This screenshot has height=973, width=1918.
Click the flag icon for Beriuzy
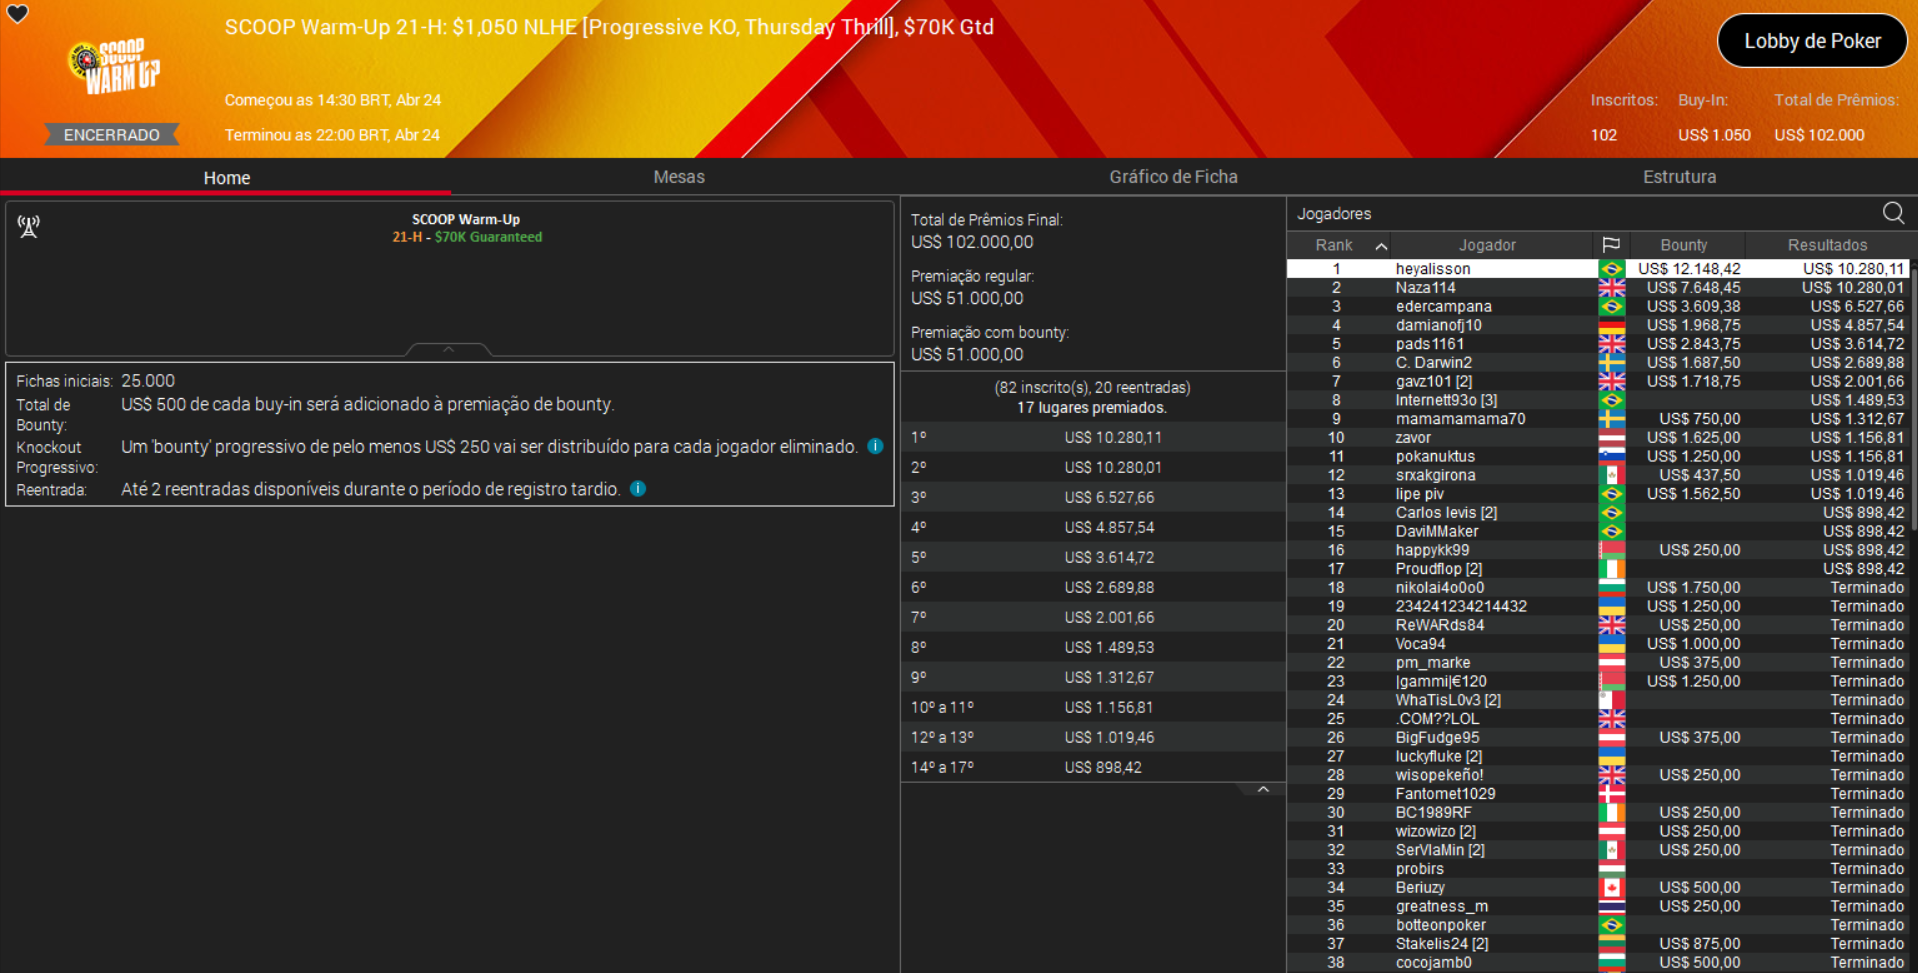[x=1611, y=888]
